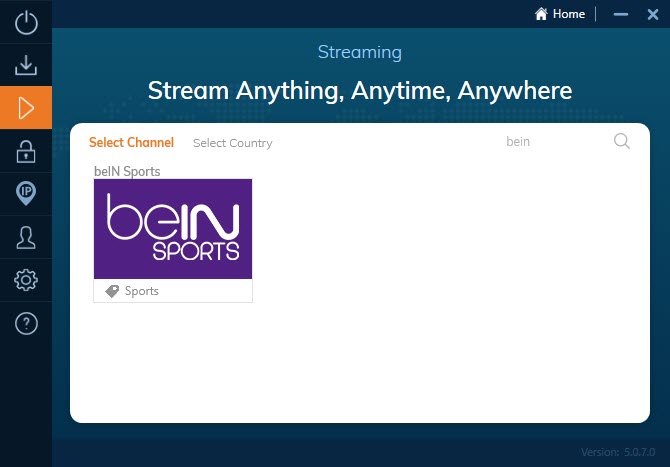Switch to the Select Channel tab

pos(131,142)
